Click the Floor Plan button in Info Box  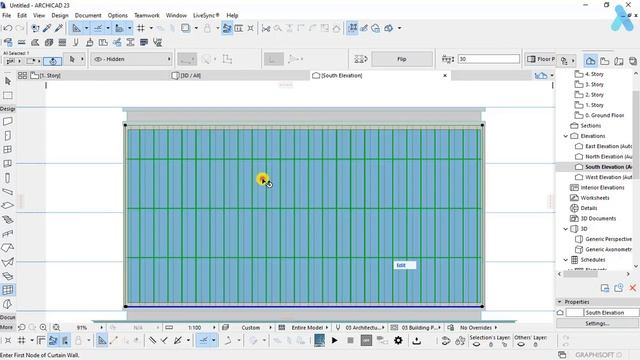click(x=540, y=59)
